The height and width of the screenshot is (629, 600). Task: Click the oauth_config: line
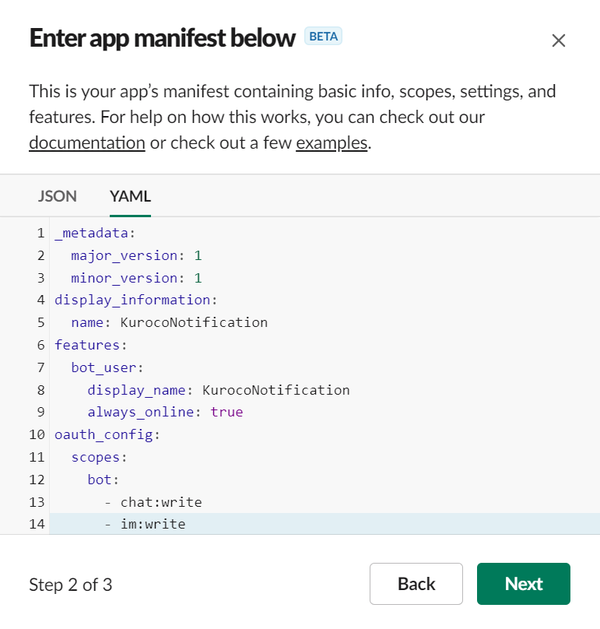pos(107,434)
